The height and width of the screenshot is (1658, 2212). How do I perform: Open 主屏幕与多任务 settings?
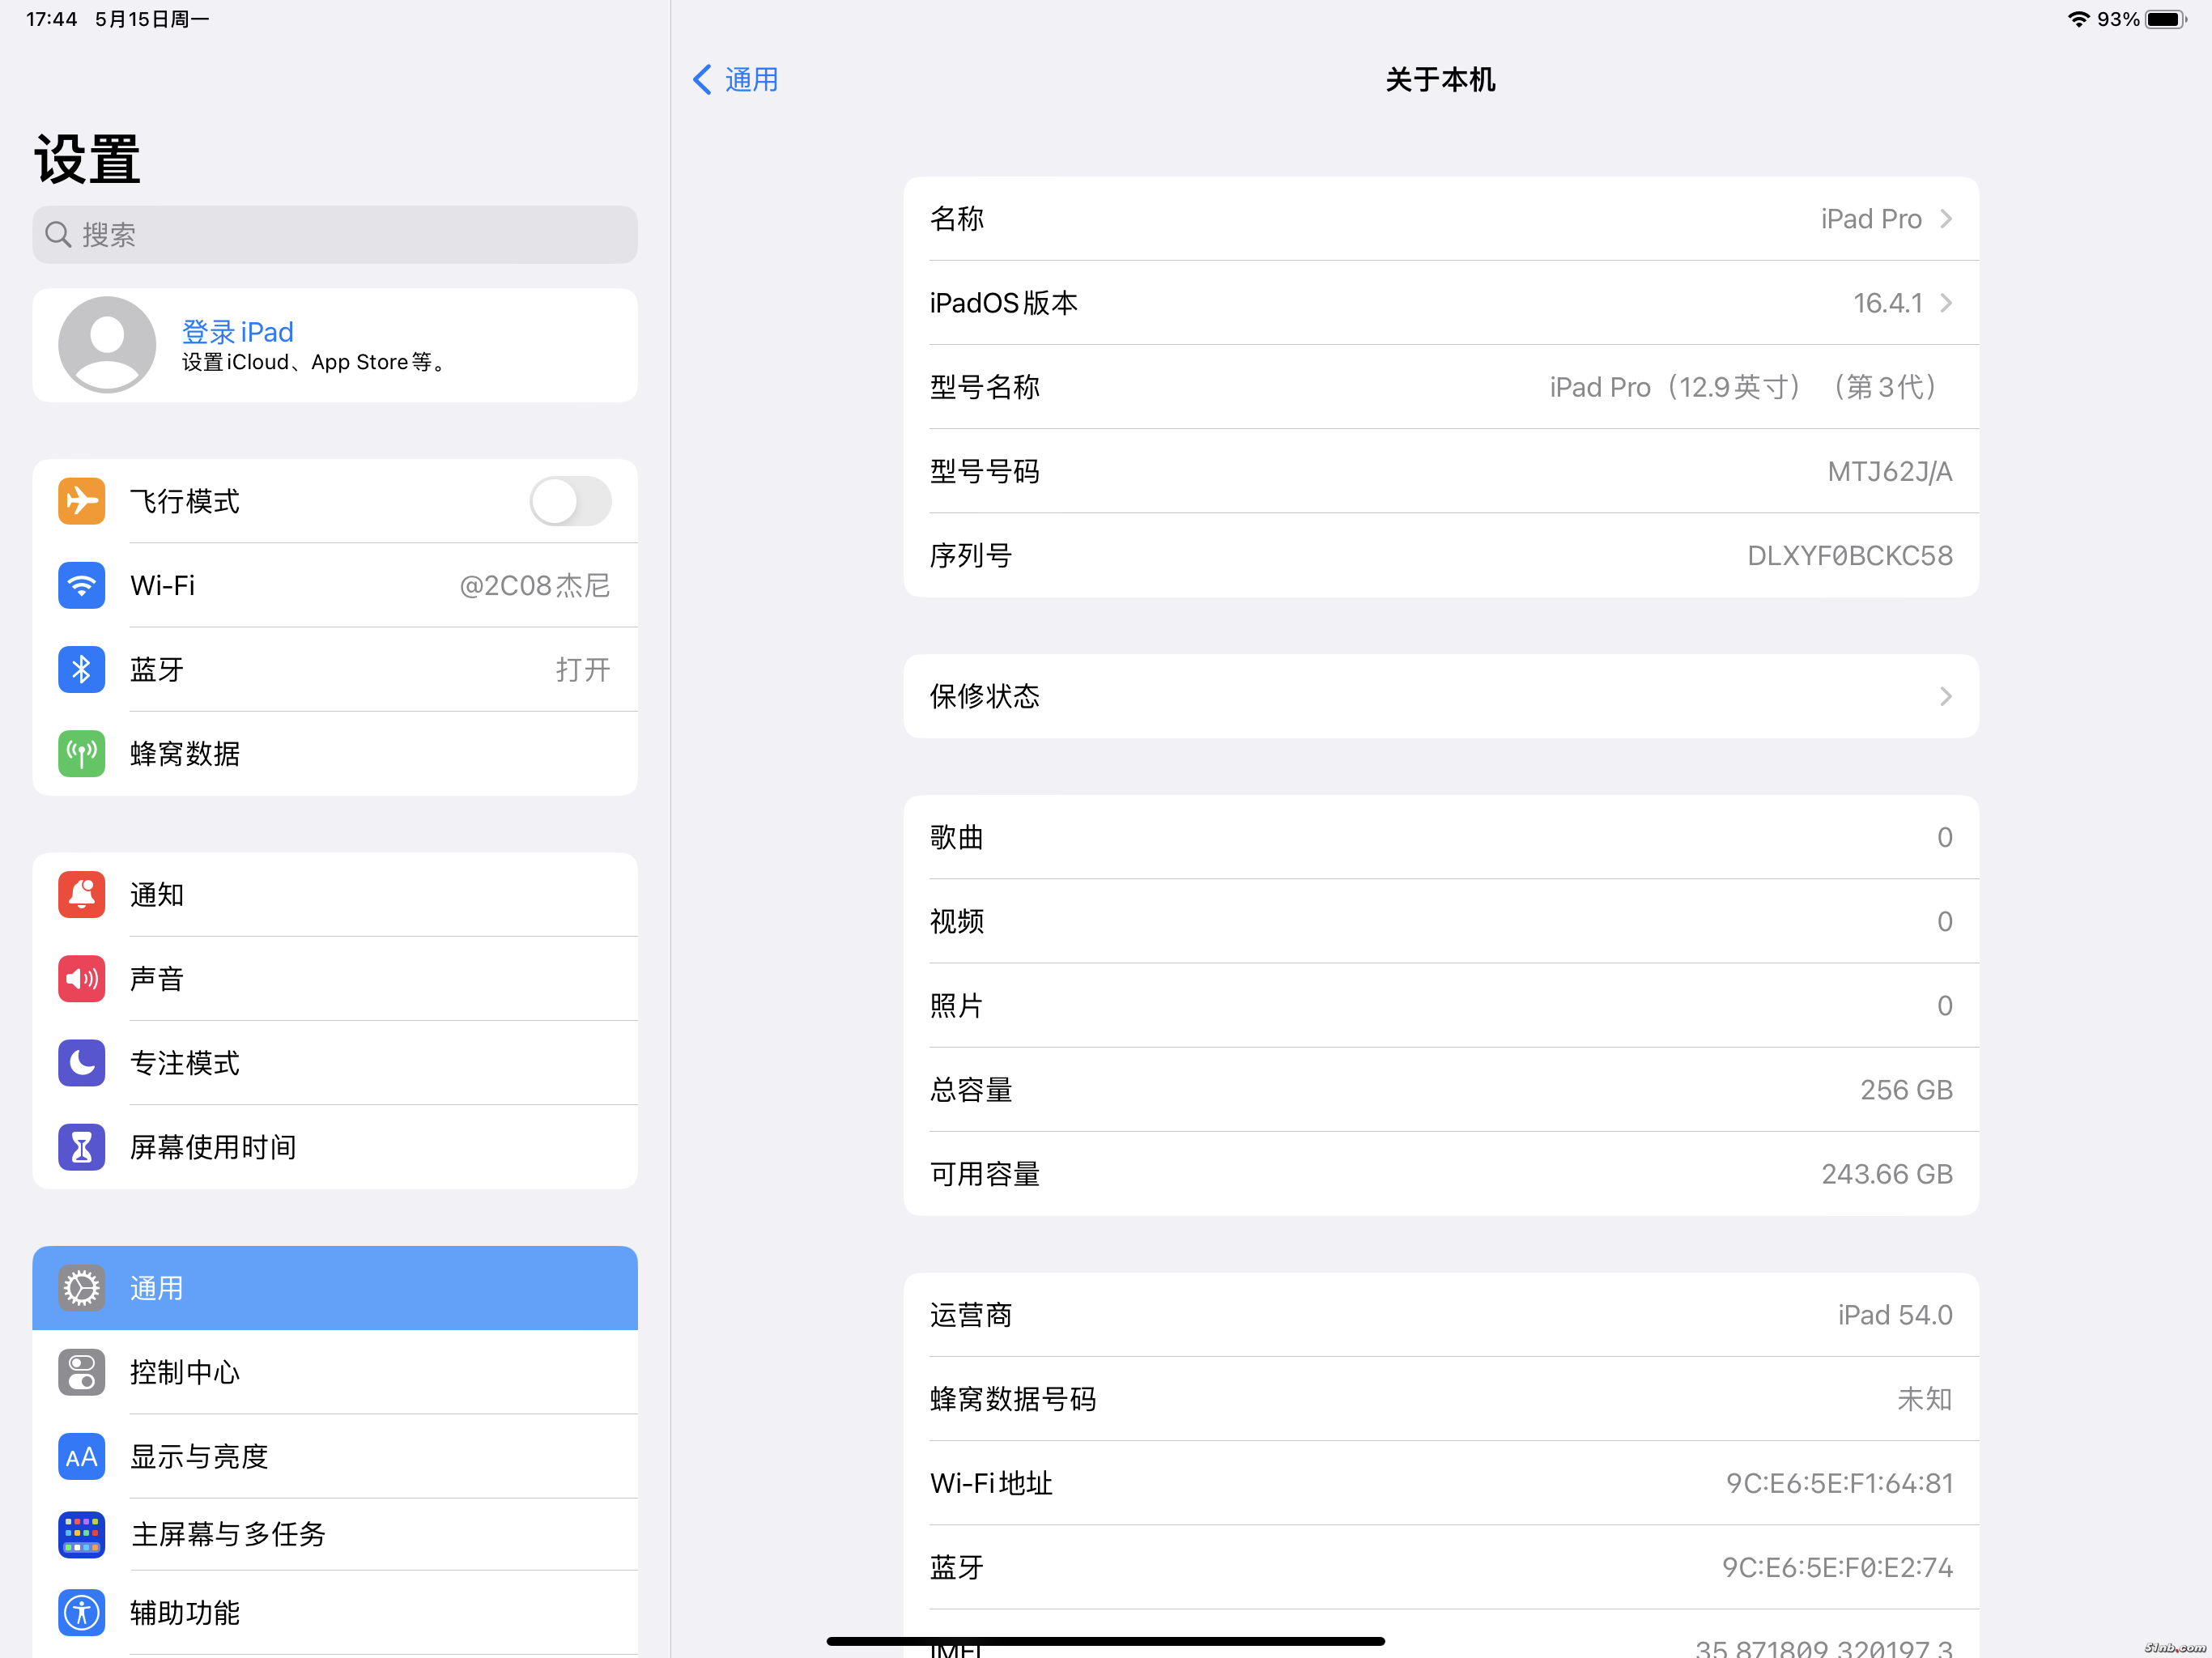334,1534
